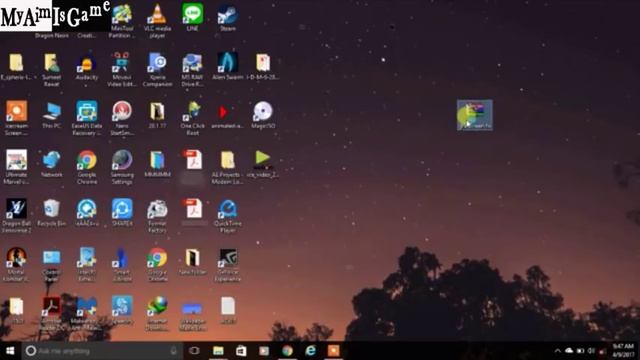This screenshot has width=640, height=360.
Task: Open Google Chrome beside Samsung Settings
Action: 87,167
